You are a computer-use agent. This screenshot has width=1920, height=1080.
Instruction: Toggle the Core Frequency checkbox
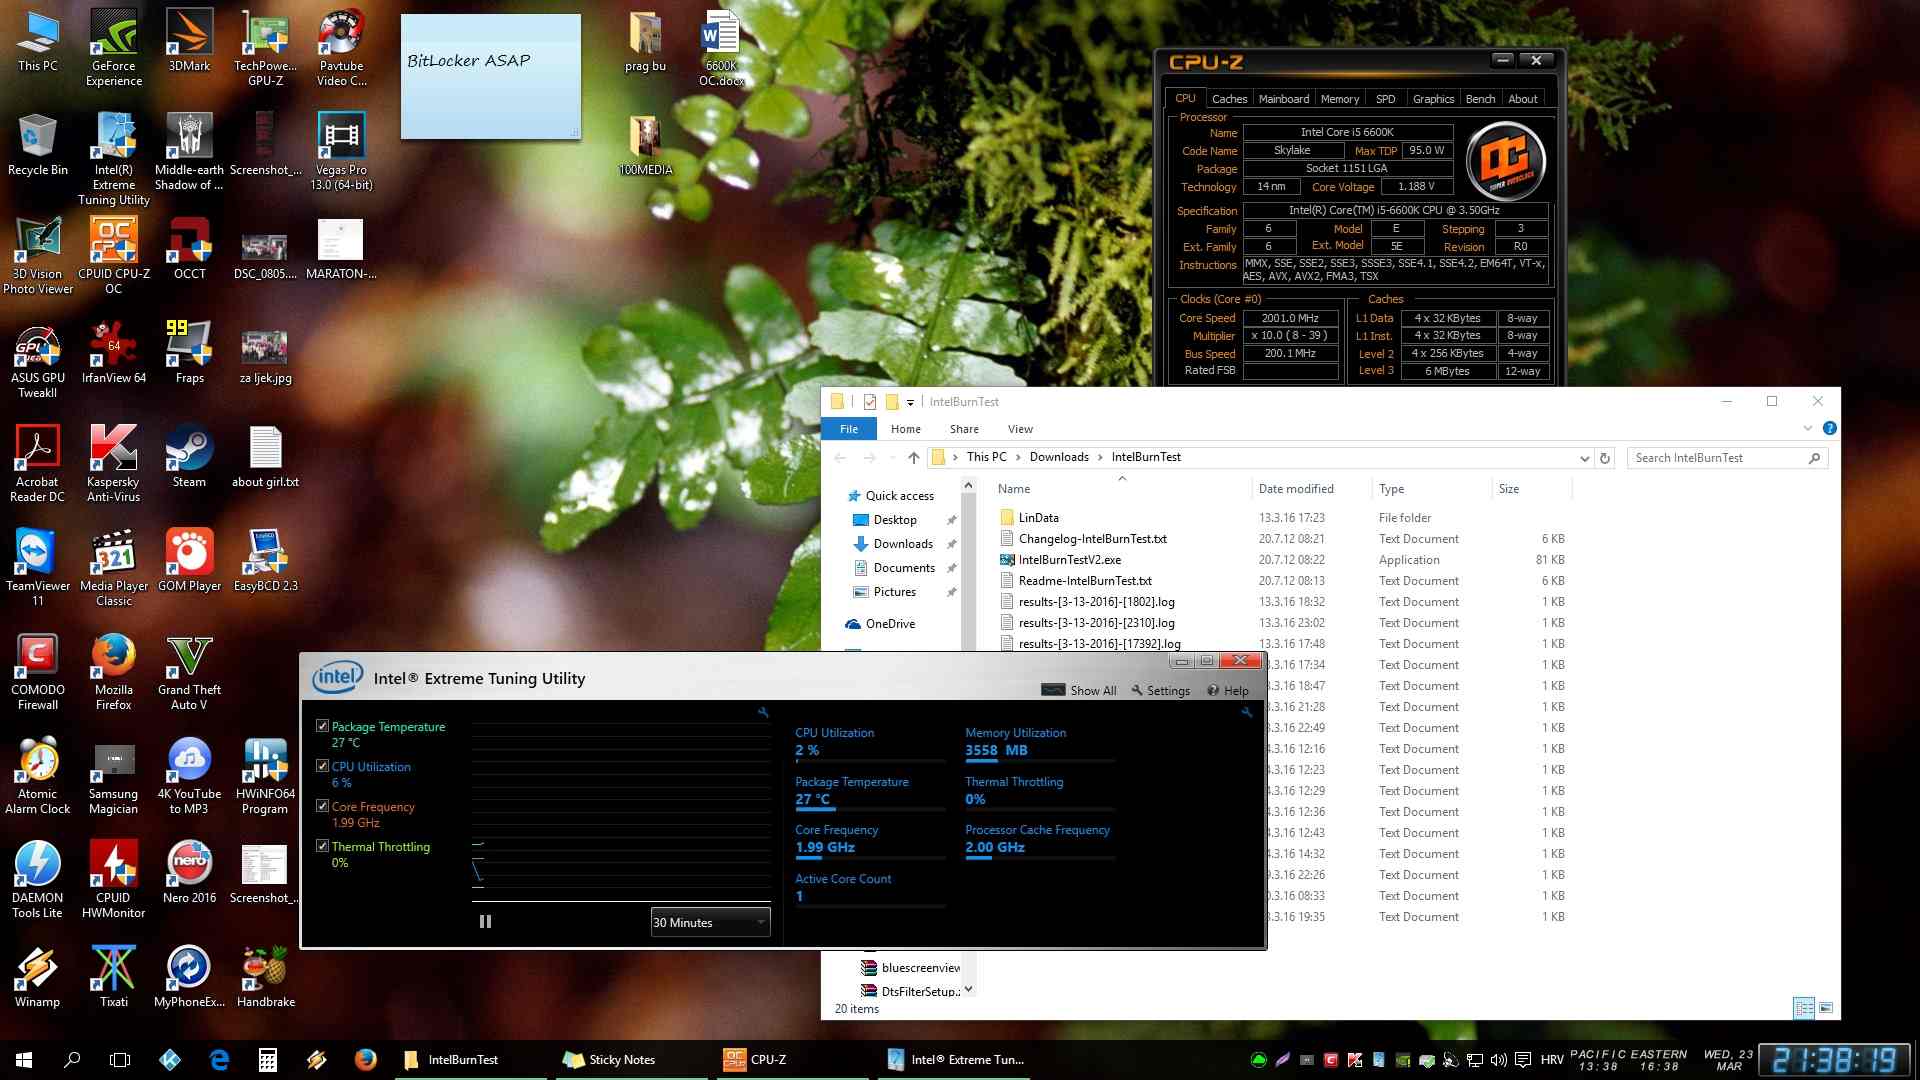click(322, 806)
